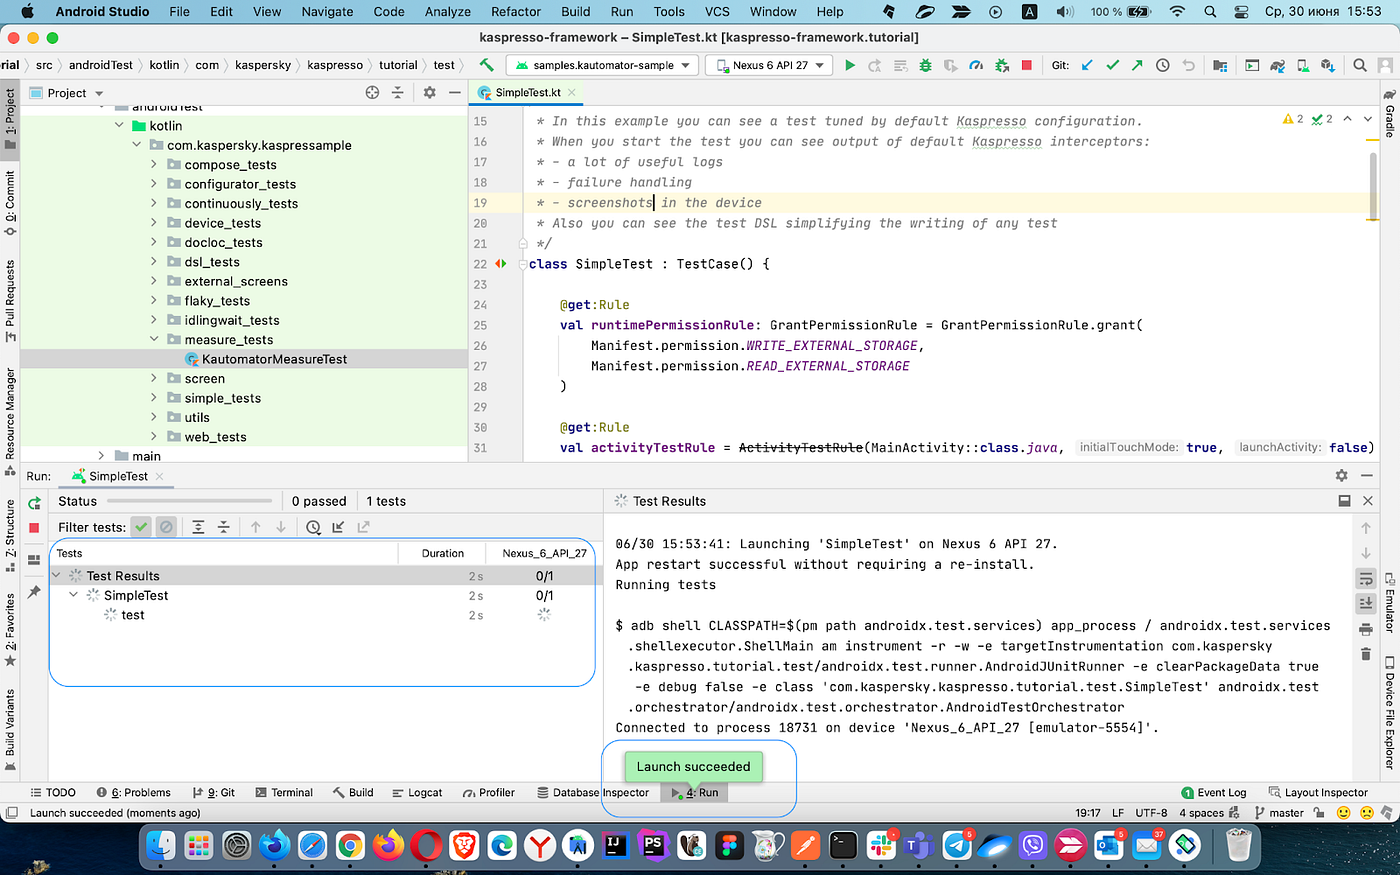This screenshot has height=875, width=1400.
Task: Sync project with Gradle files icon
Action: point(1277,65)
